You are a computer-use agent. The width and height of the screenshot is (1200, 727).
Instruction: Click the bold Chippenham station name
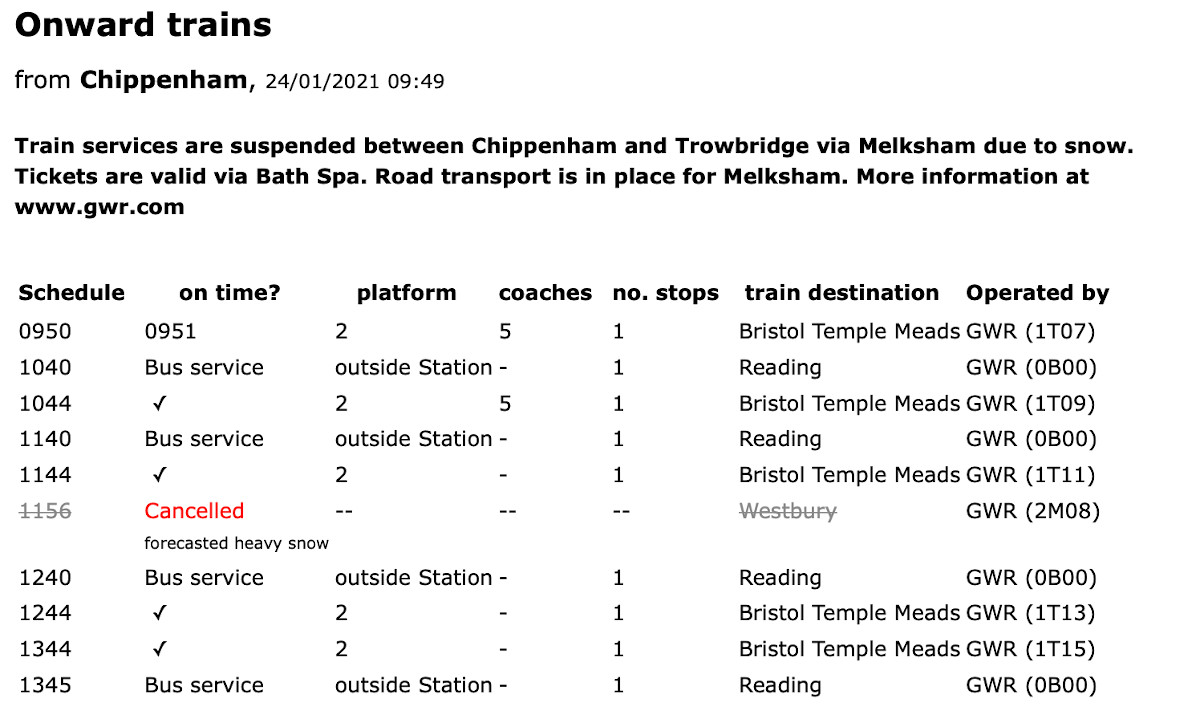(163, 80)
